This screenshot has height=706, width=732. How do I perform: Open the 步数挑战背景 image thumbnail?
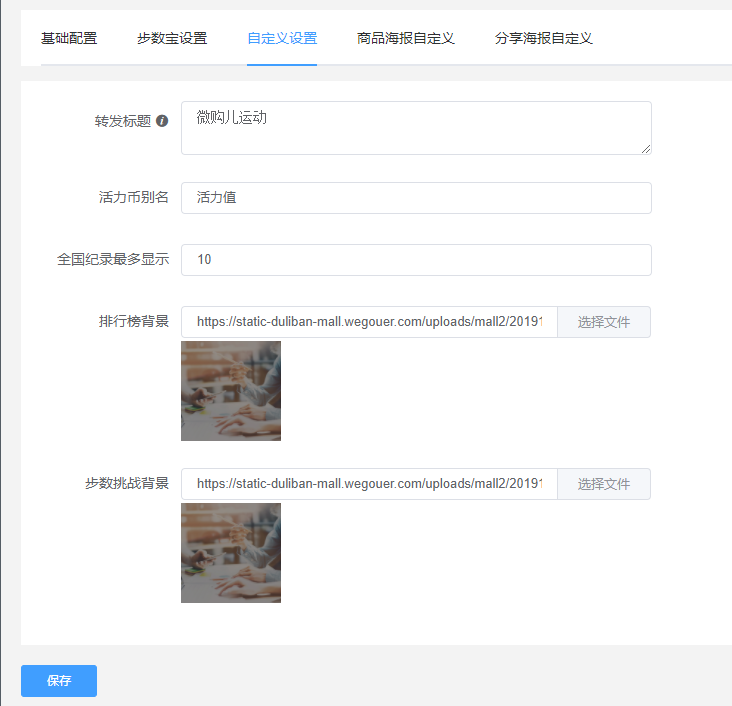point(231,553)
